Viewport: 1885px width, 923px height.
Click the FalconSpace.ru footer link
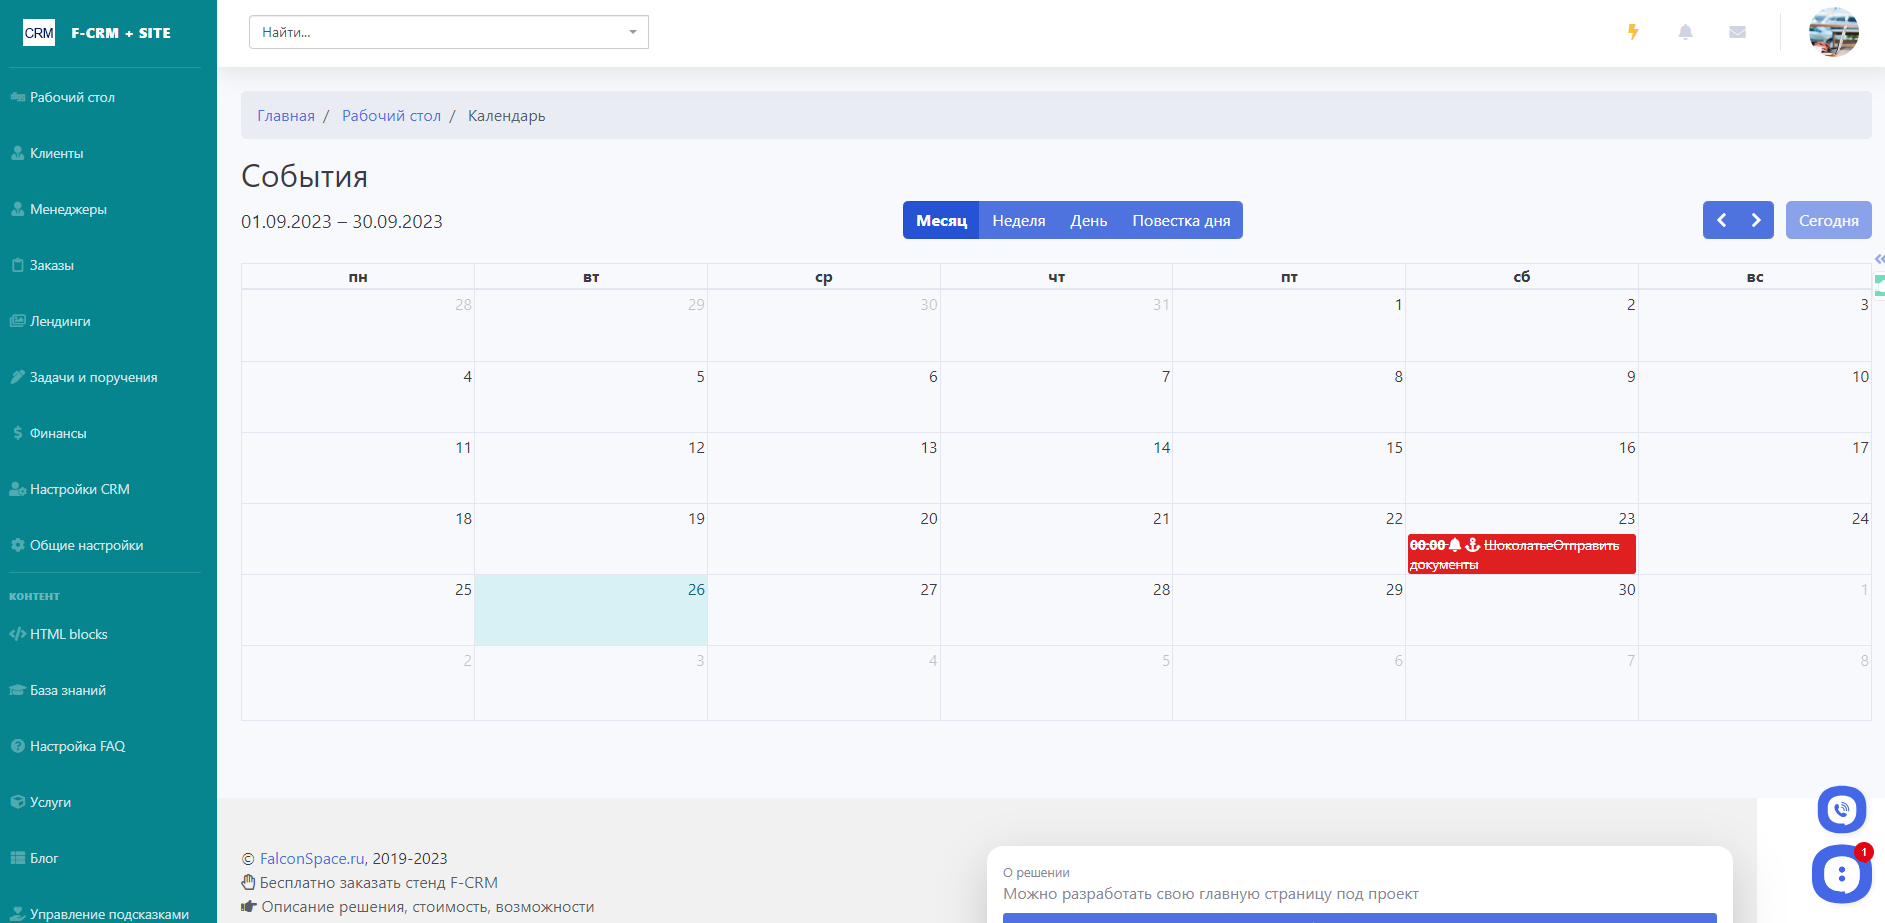(312, 858)
